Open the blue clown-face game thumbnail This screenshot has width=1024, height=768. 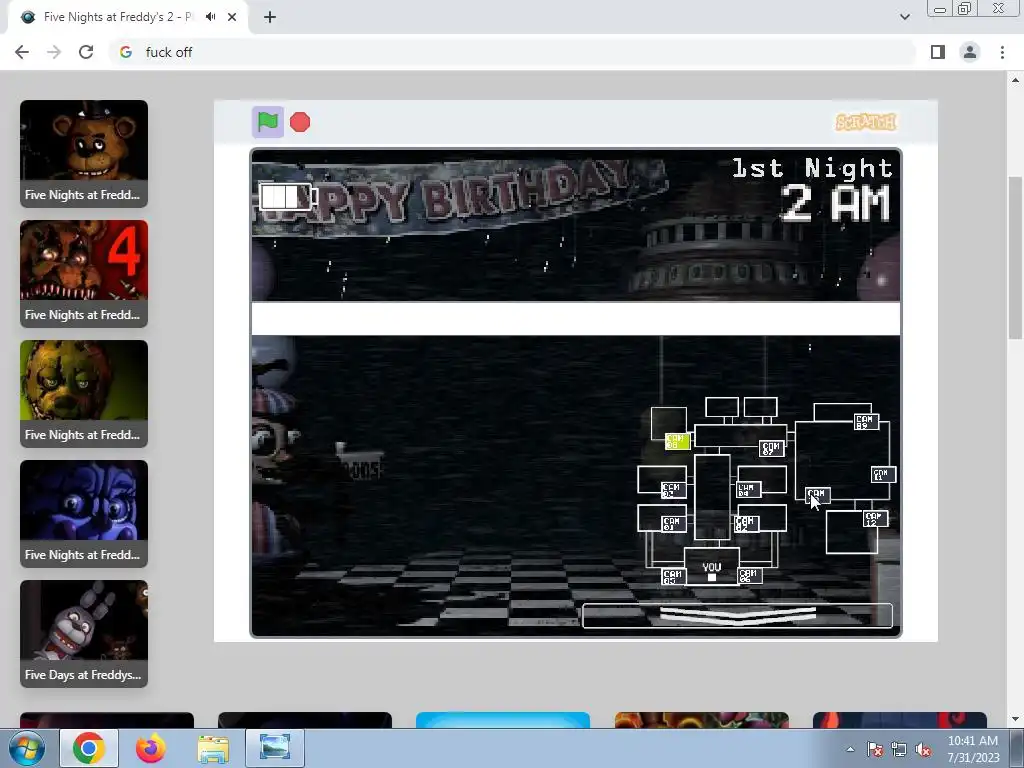(x=84, y=514)
